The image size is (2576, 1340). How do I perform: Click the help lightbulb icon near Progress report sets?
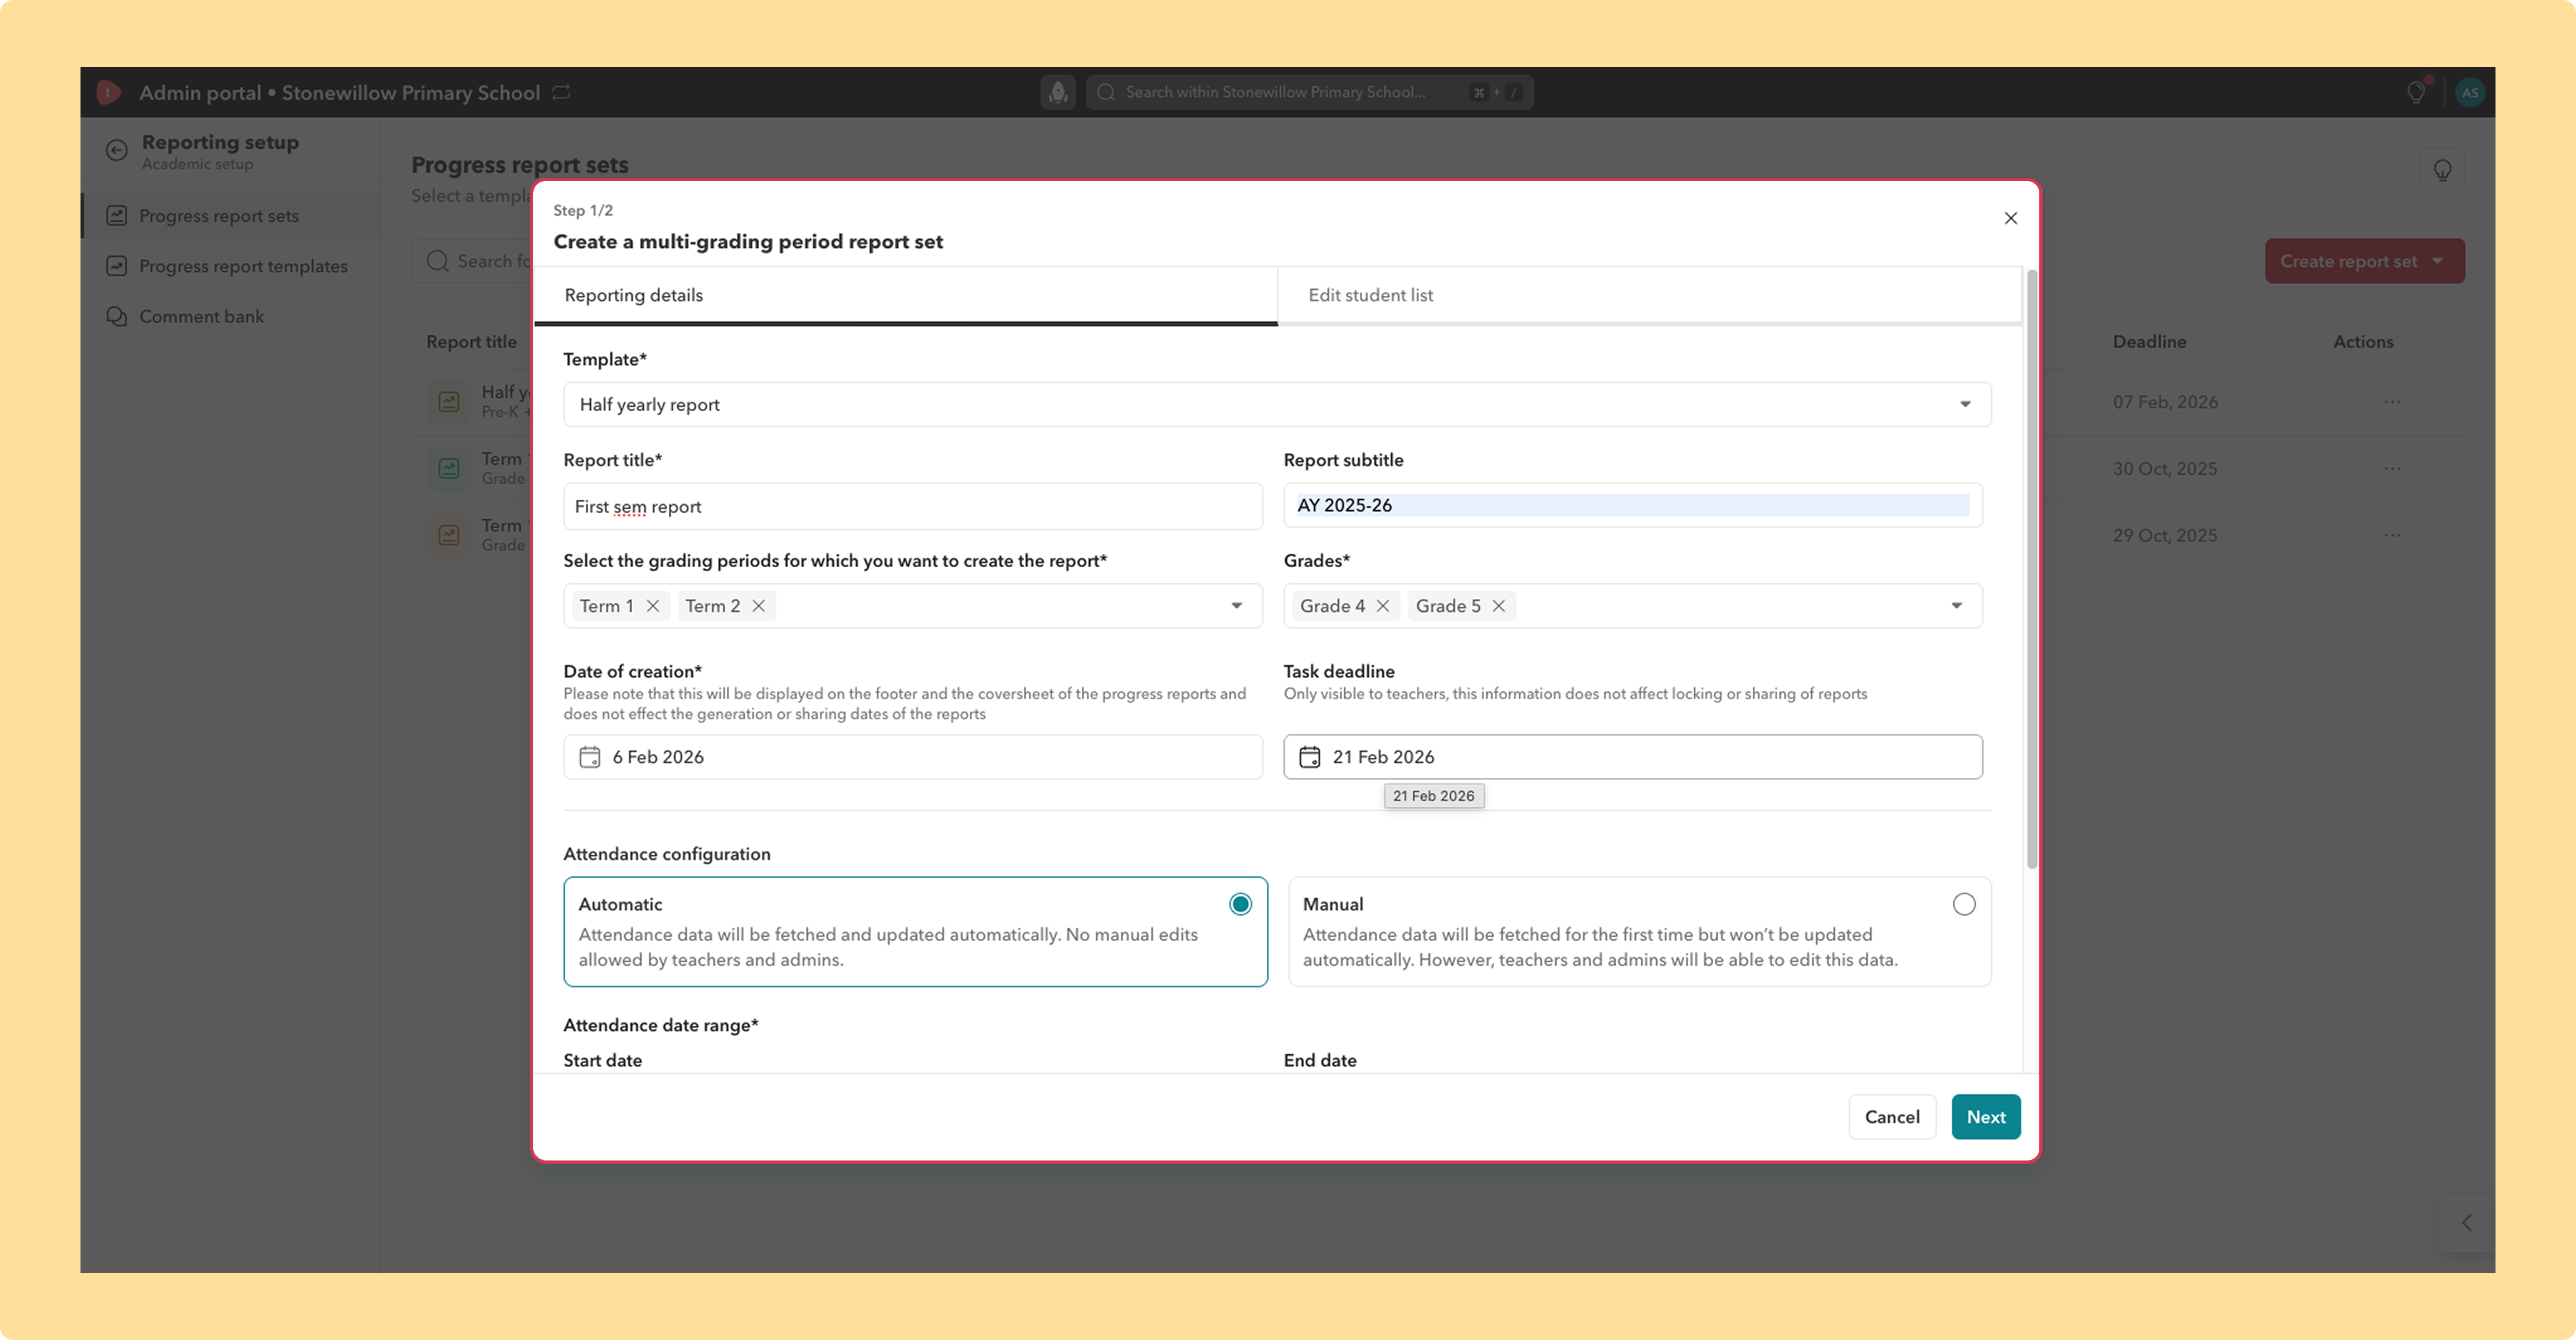(x=2442, y=171)
